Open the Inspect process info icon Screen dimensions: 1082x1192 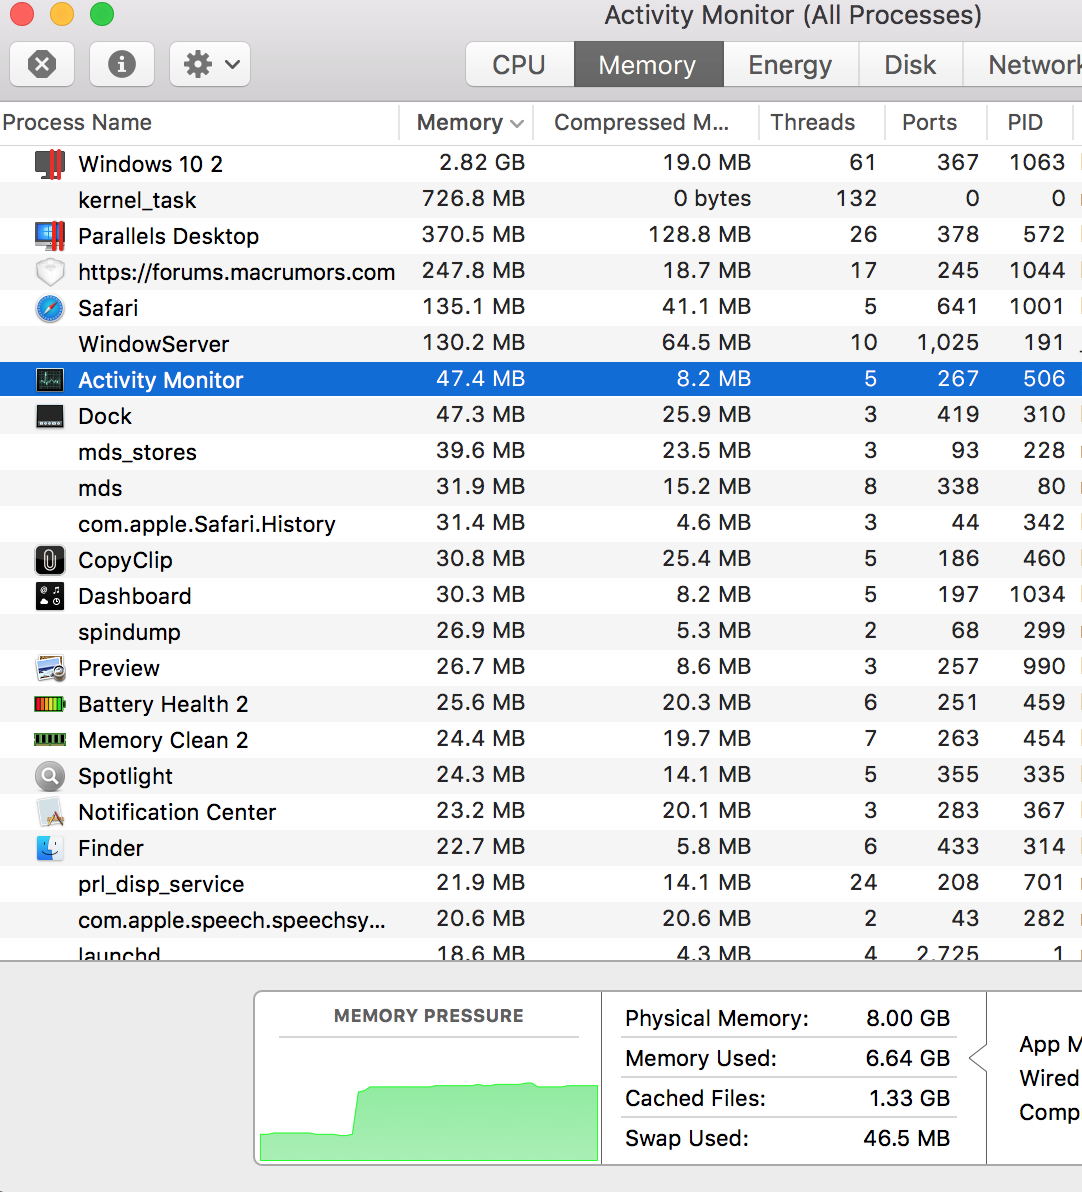click(122, 65)
